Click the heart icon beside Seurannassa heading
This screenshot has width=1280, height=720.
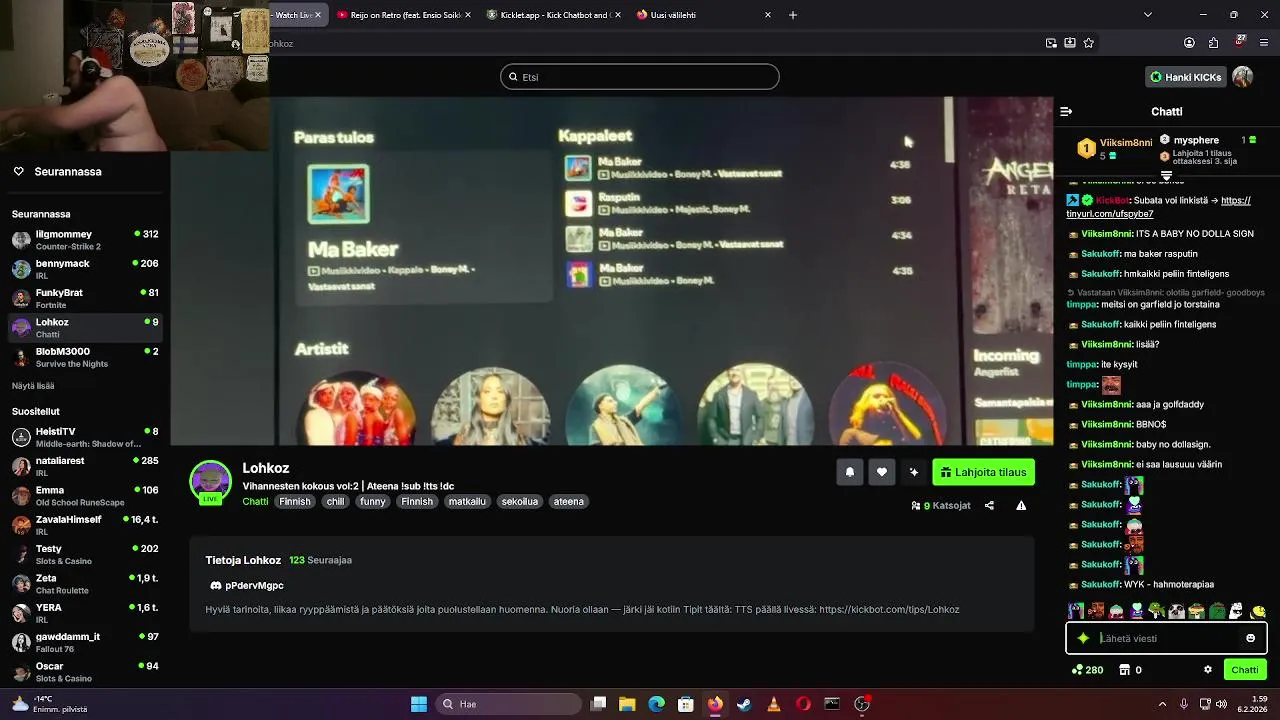[18, 172]
